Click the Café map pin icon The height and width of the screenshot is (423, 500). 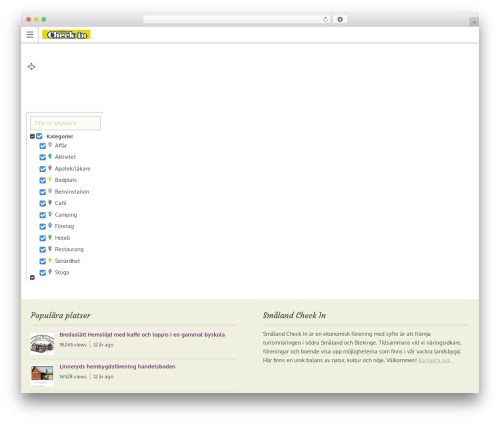[50, 202]
